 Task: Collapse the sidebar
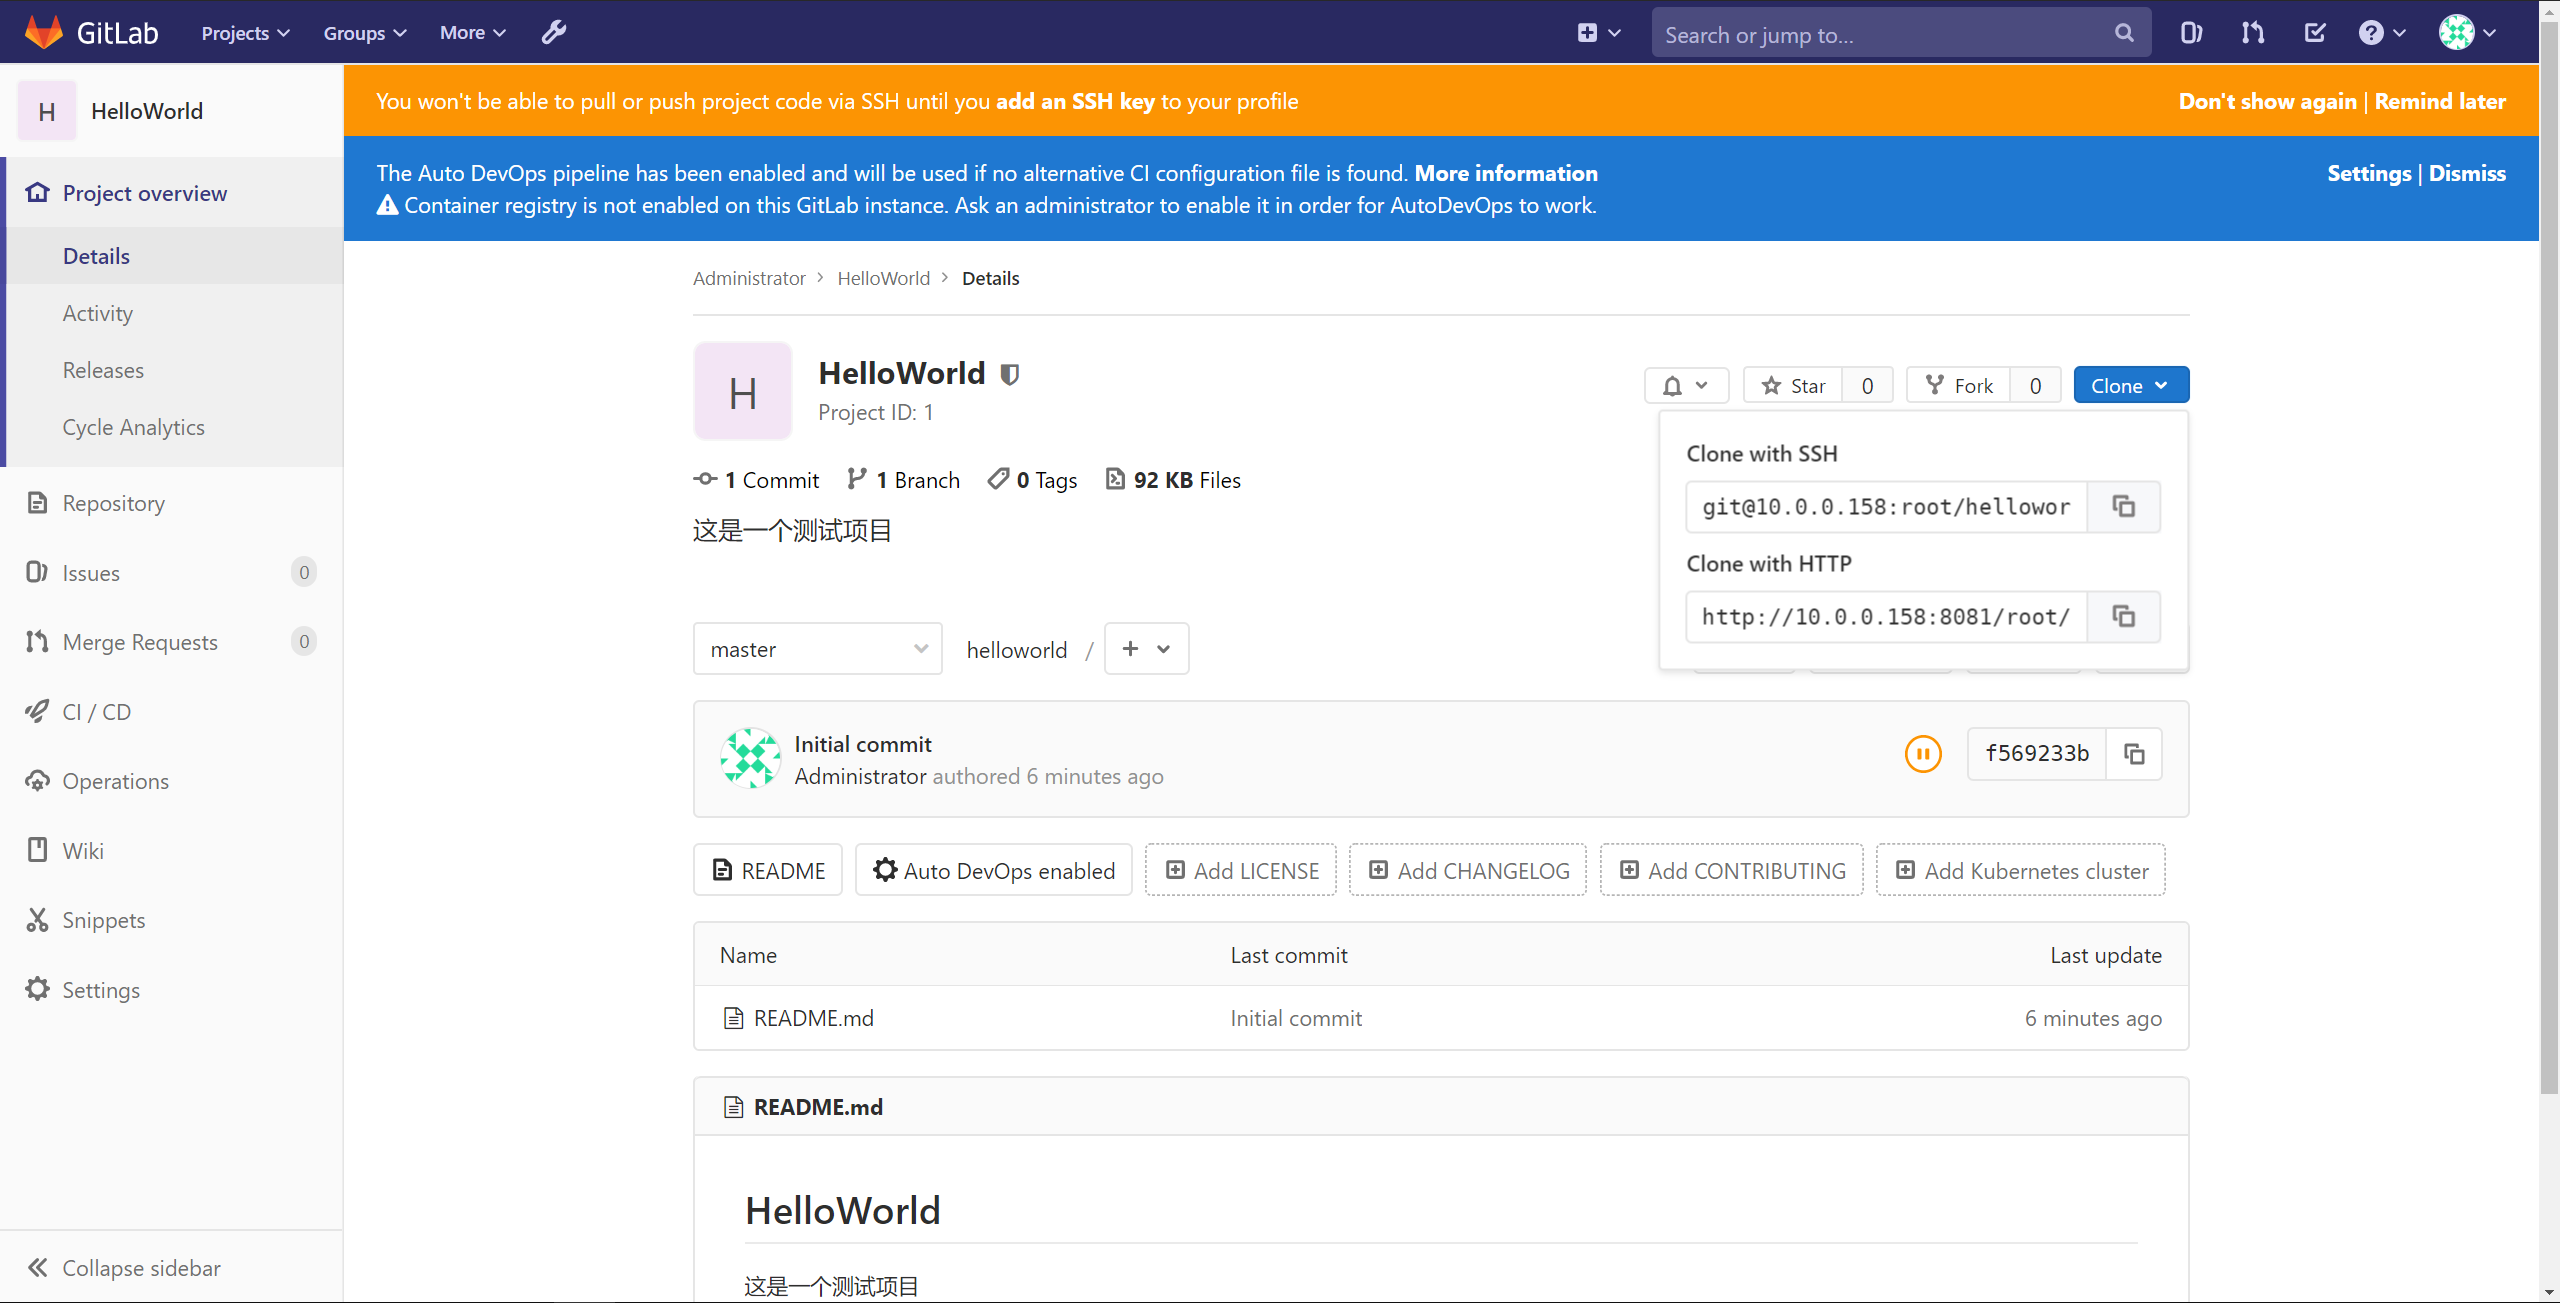pyautogui.click(x=124, y=1268)
